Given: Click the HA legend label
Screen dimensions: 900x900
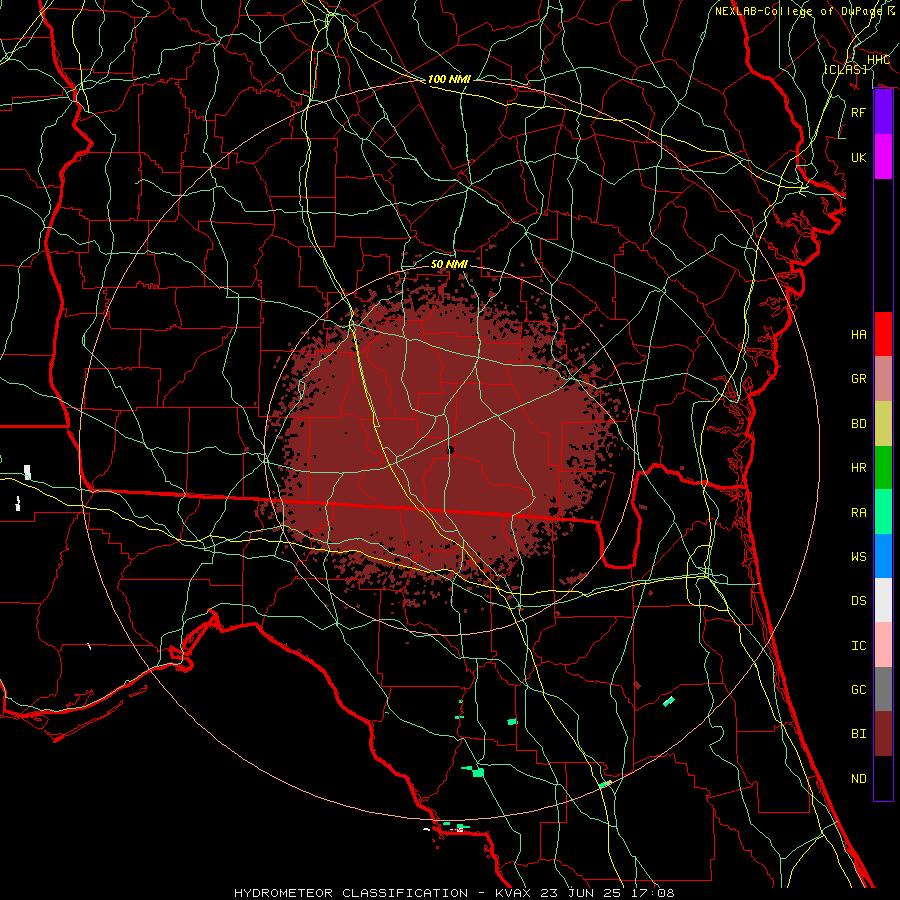Looking at the screenshot, I should 859,335.
